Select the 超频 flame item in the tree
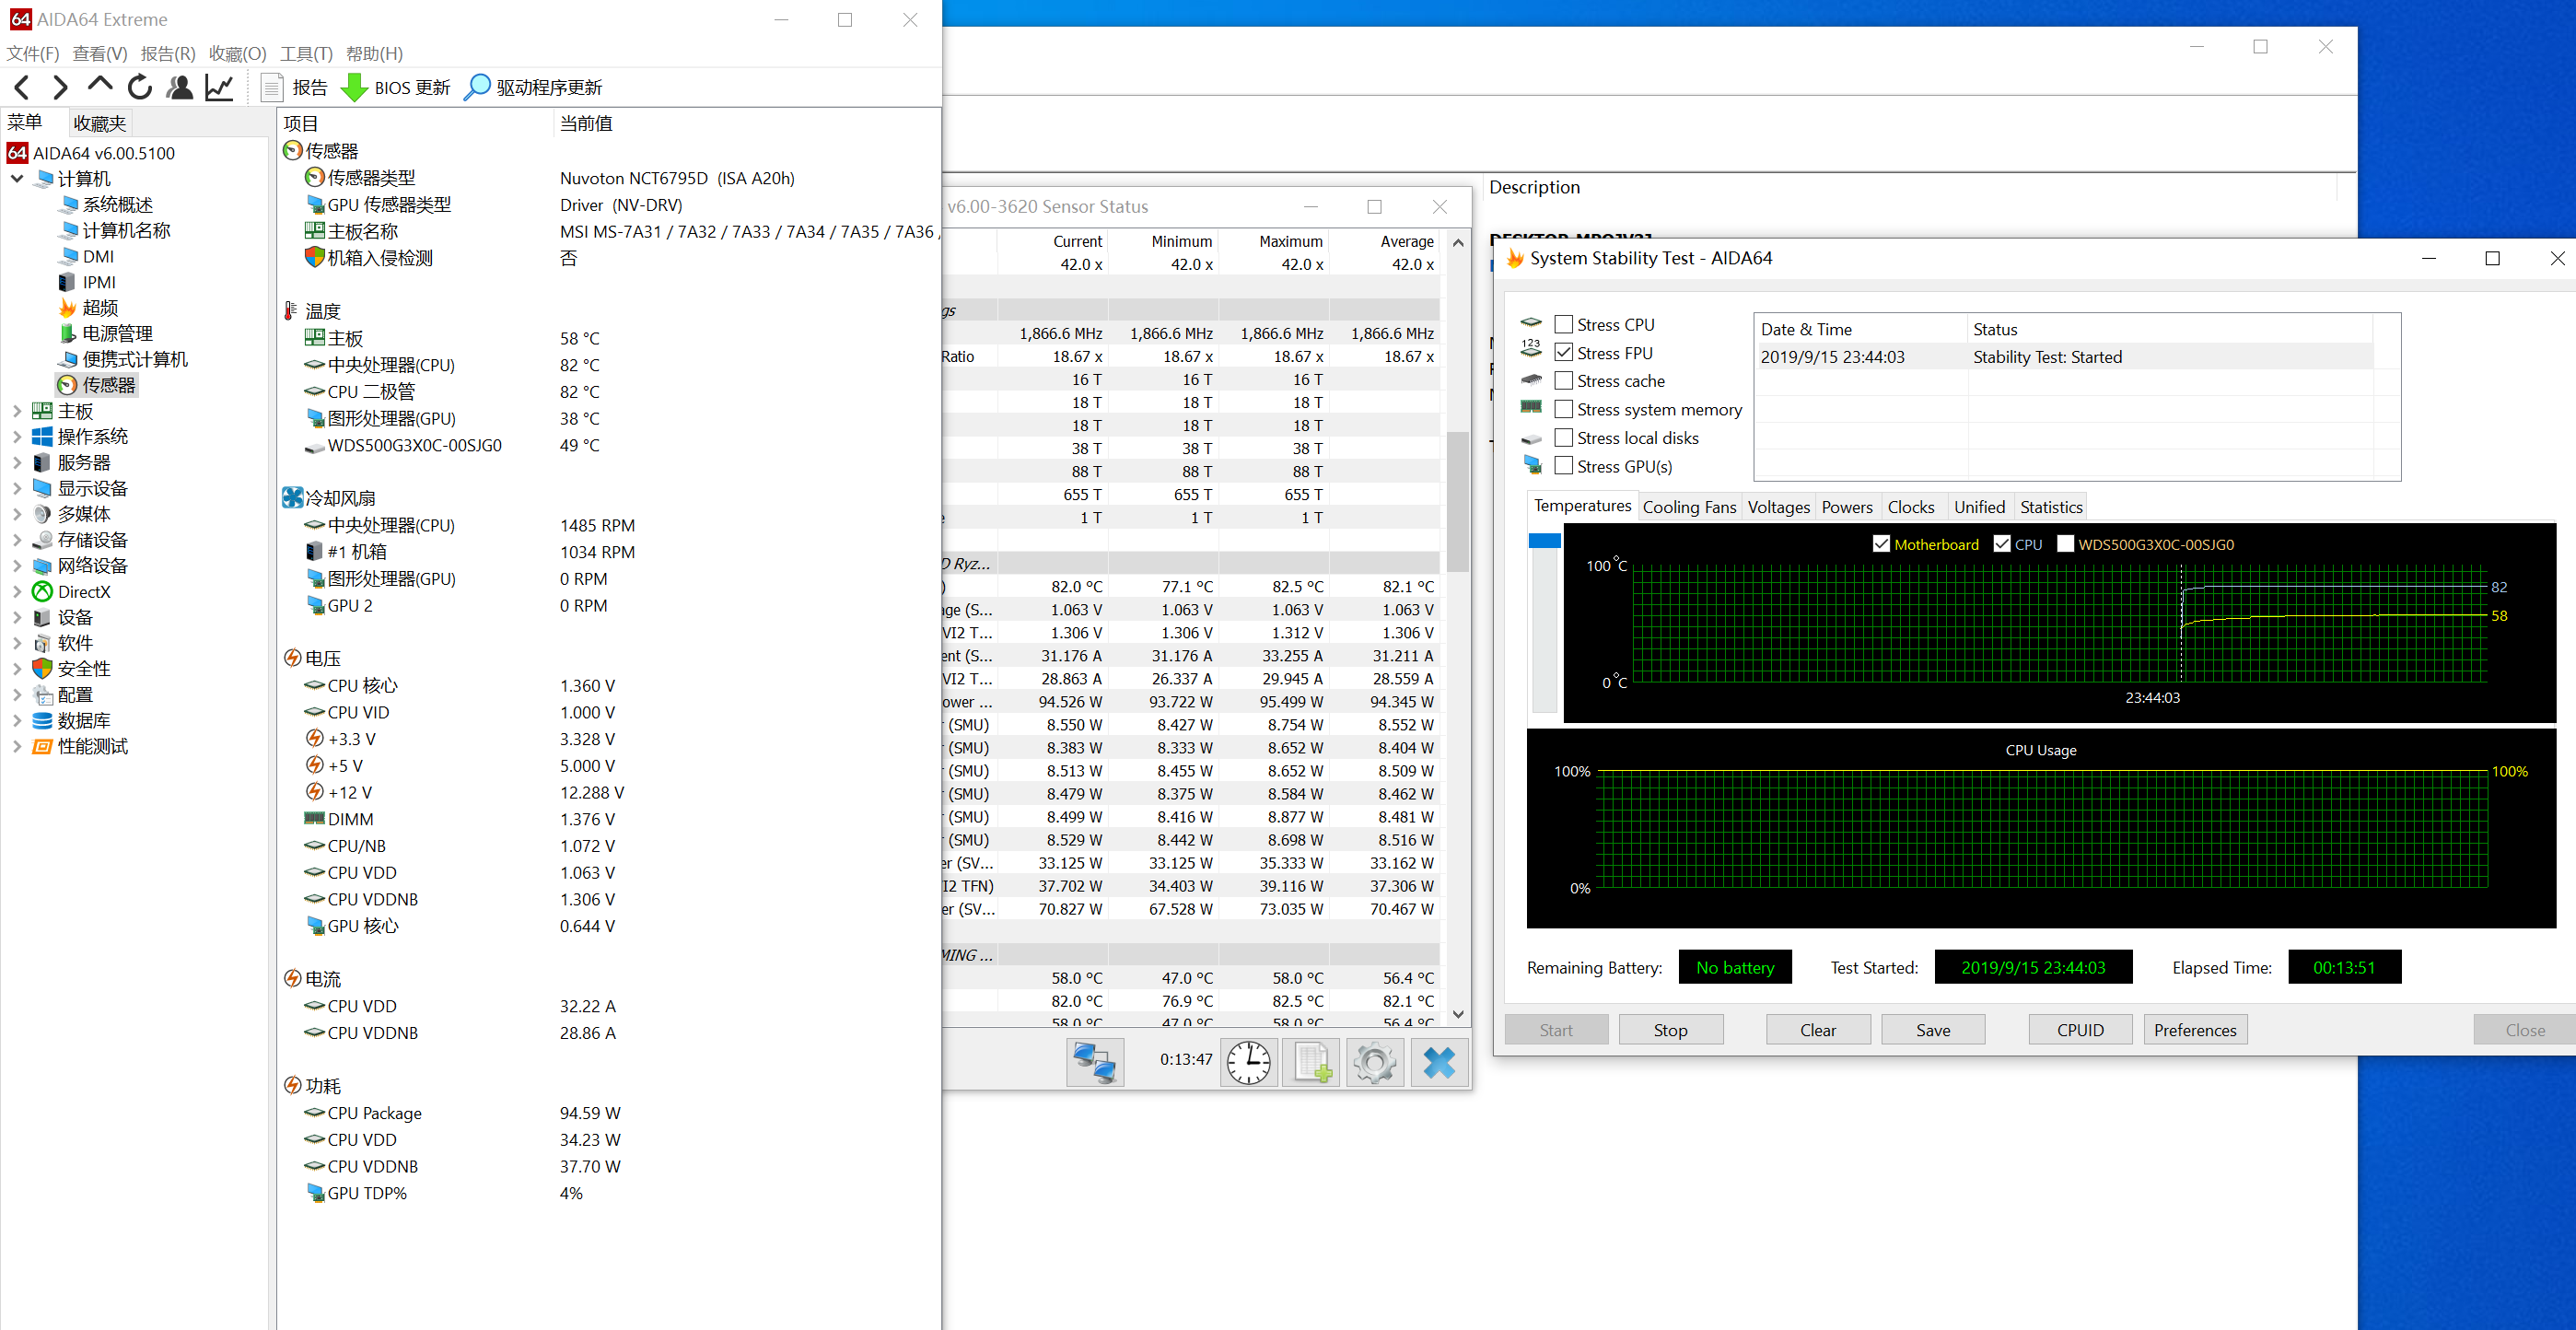Viewport: 2576px width, 1330px height. point(90,308)
